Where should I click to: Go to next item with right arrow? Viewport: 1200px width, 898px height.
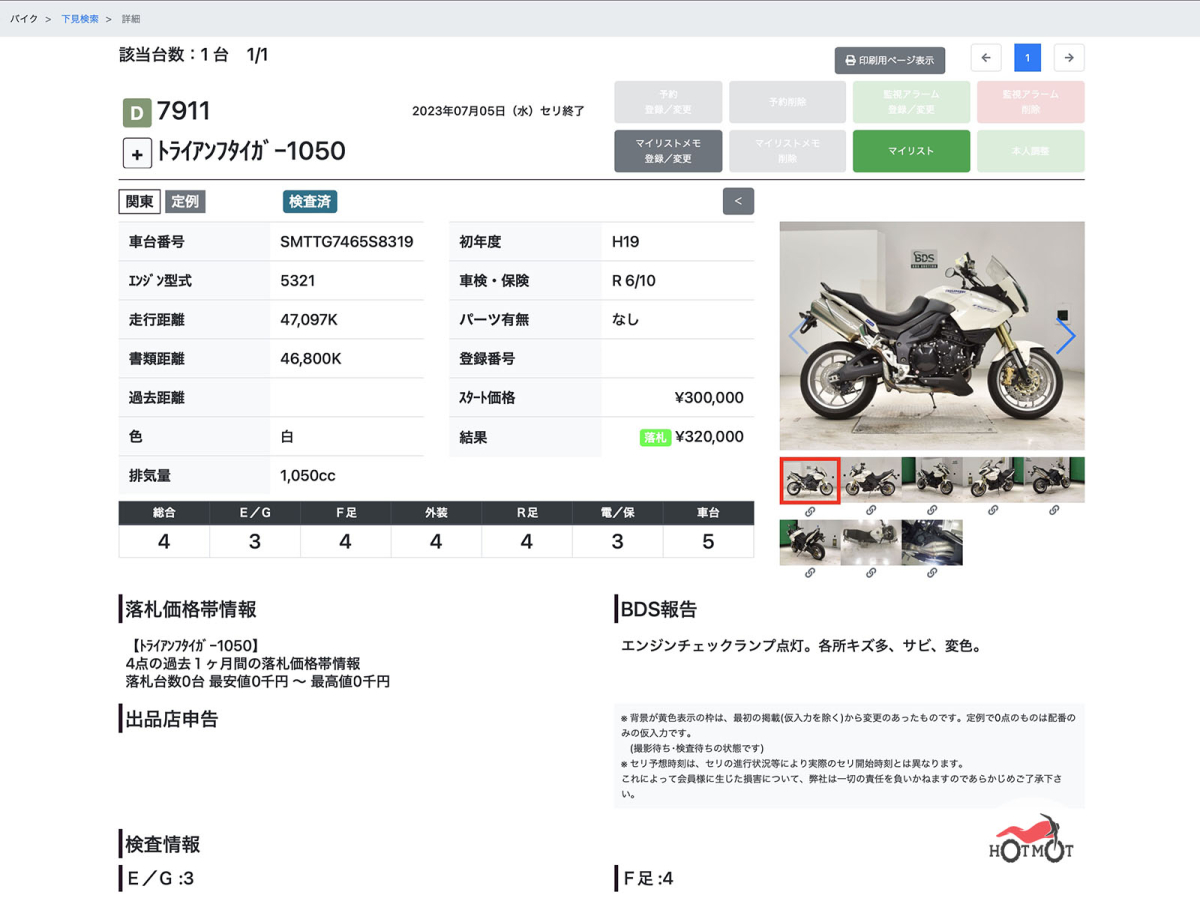pos(1069,58)
